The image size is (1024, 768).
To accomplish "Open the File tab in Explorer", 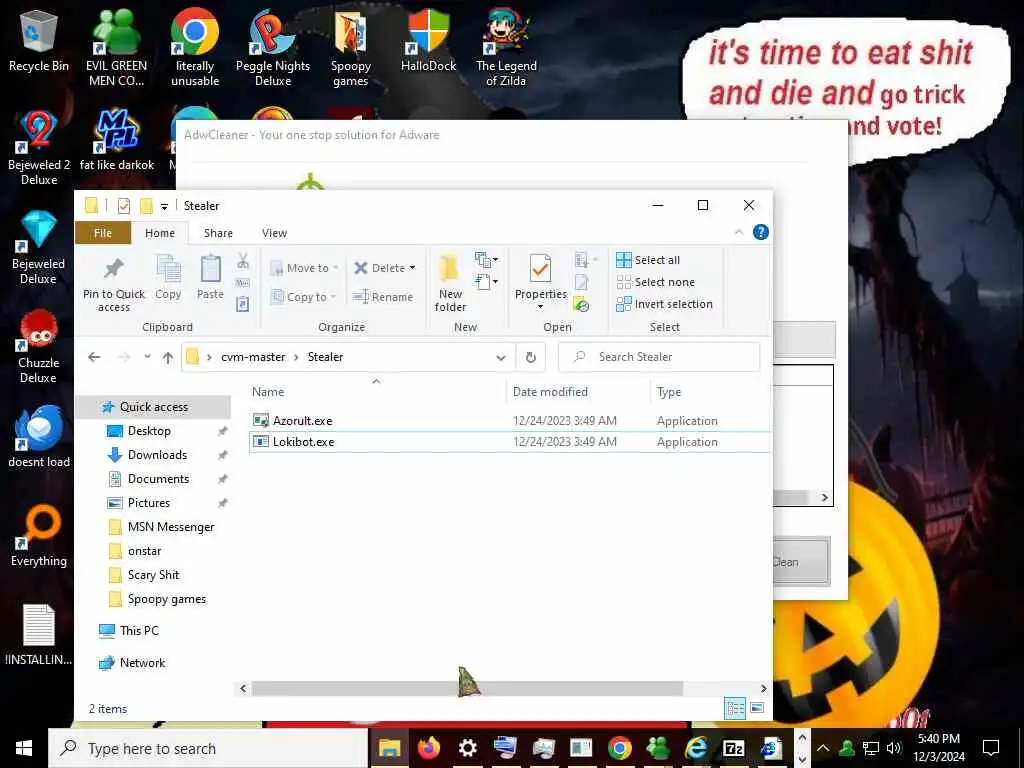I will 103,233.
